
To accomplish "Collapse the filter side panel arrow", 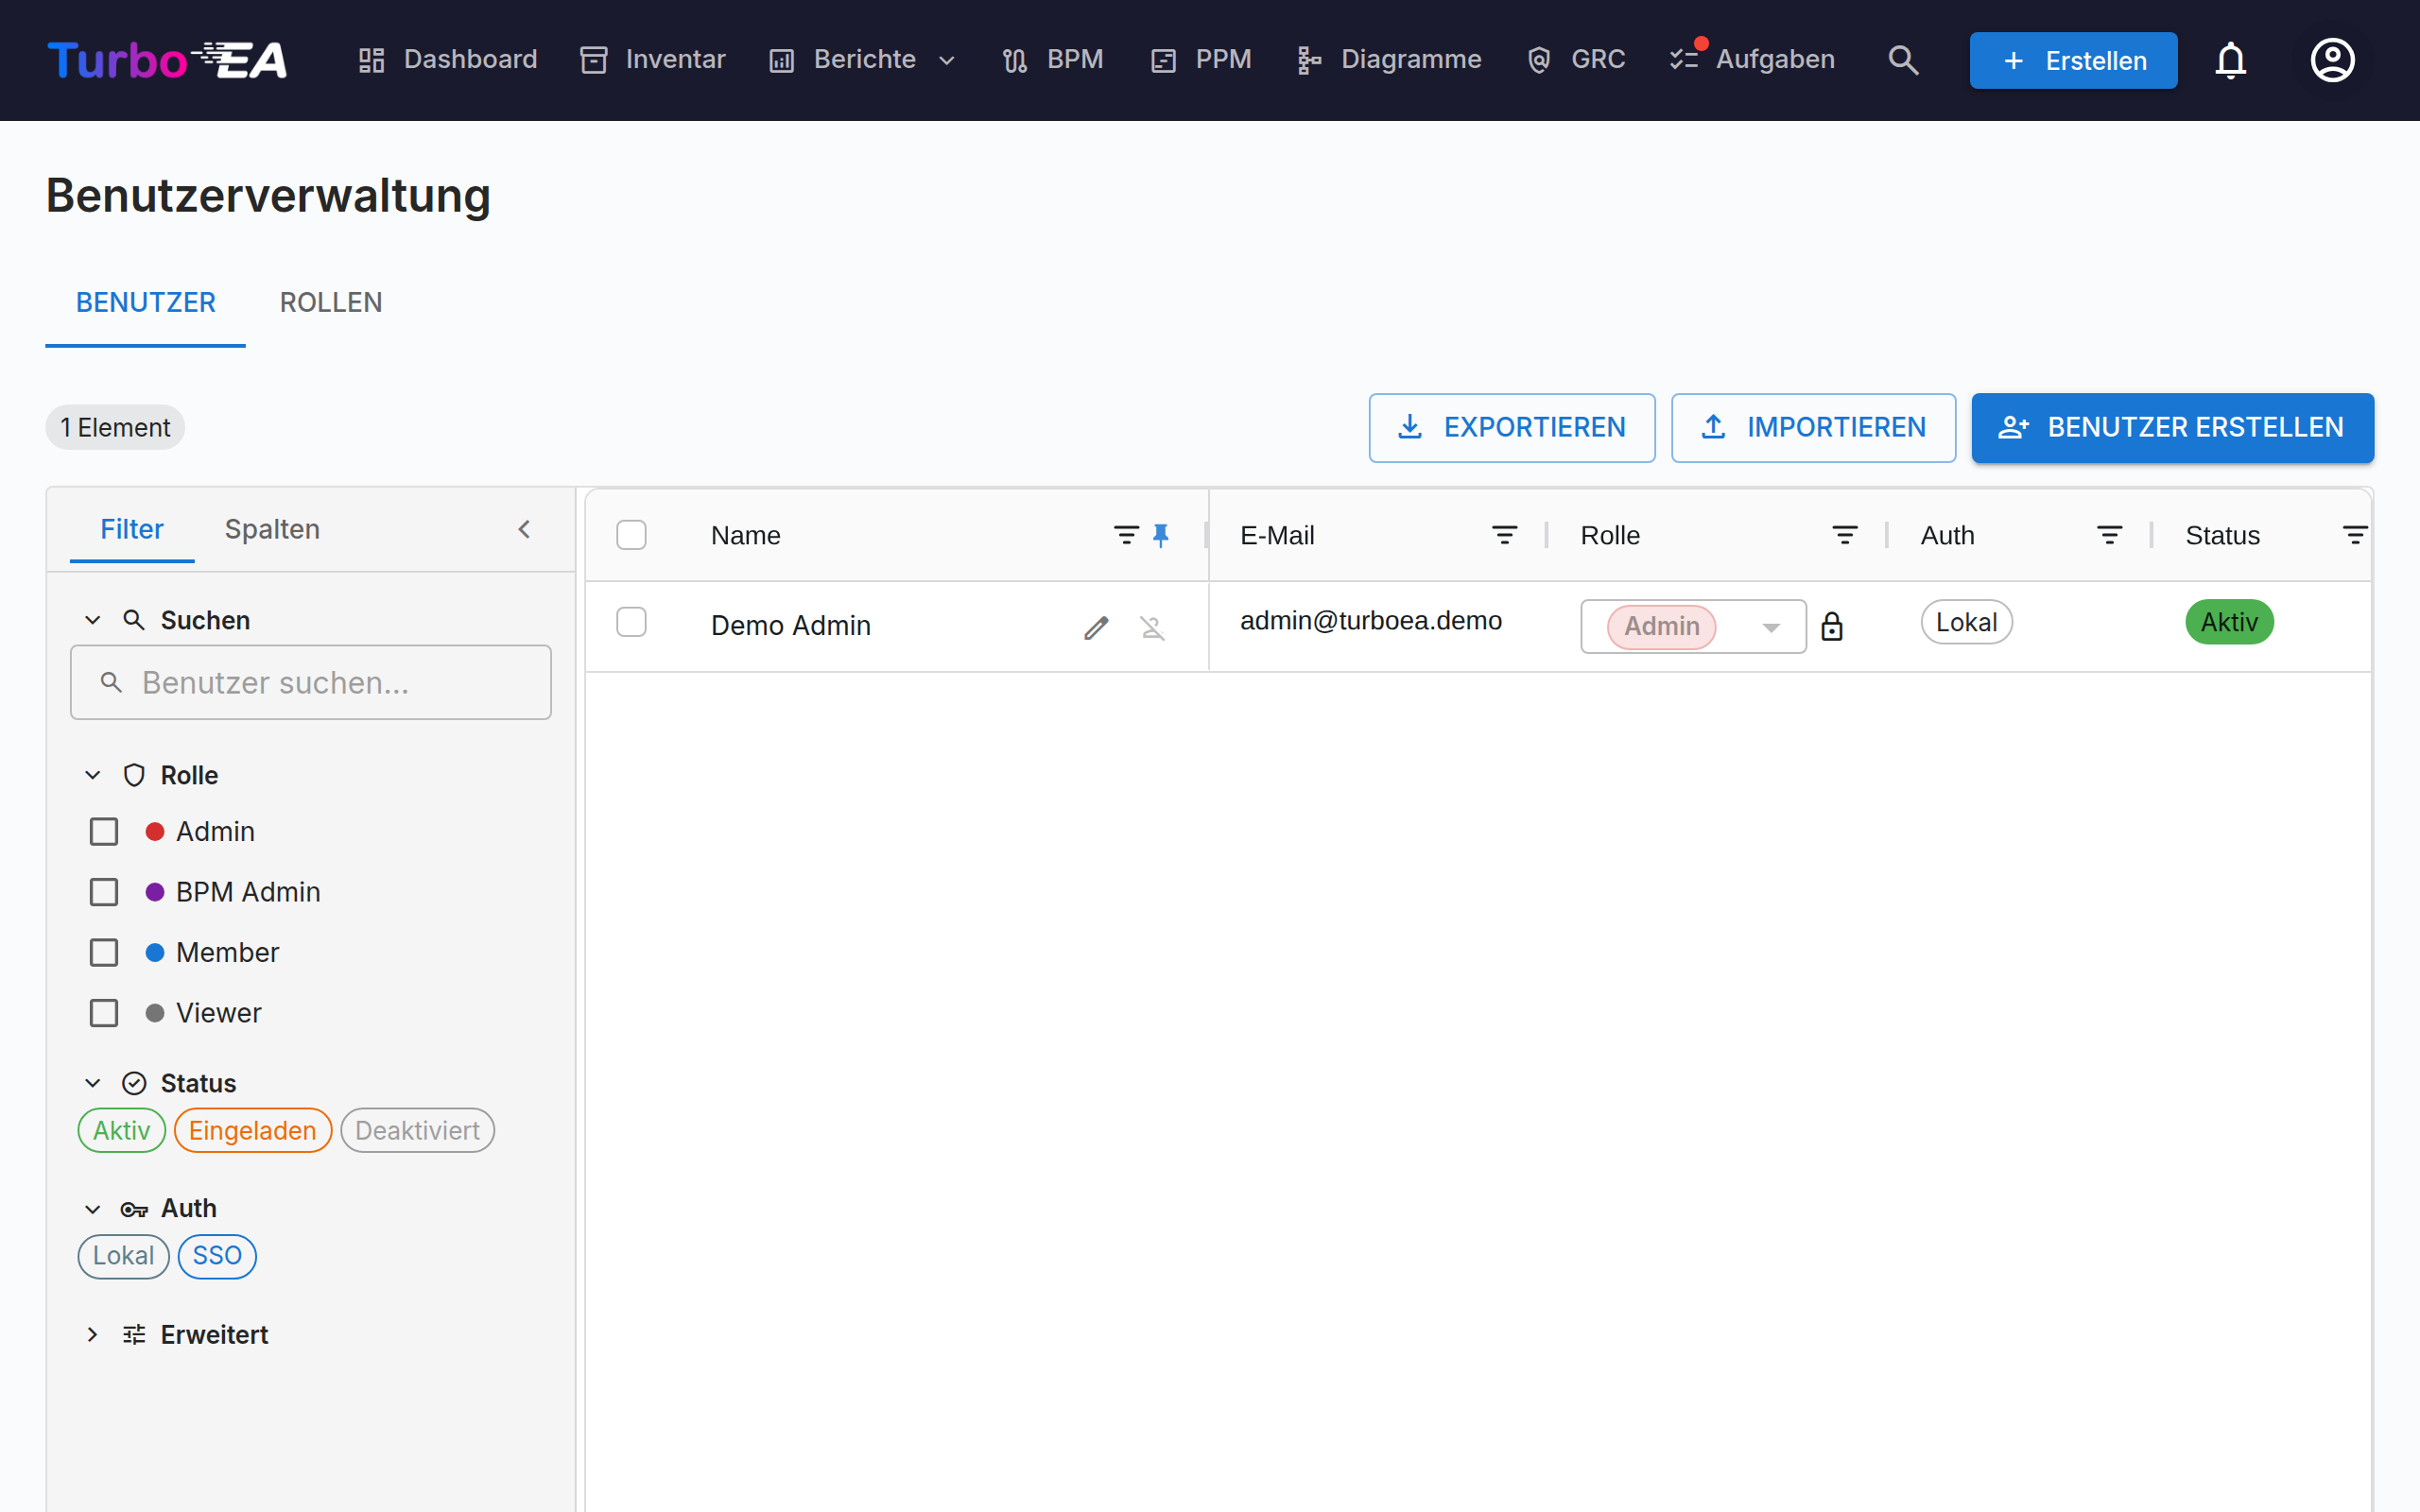I will click(x=524, y=529).
